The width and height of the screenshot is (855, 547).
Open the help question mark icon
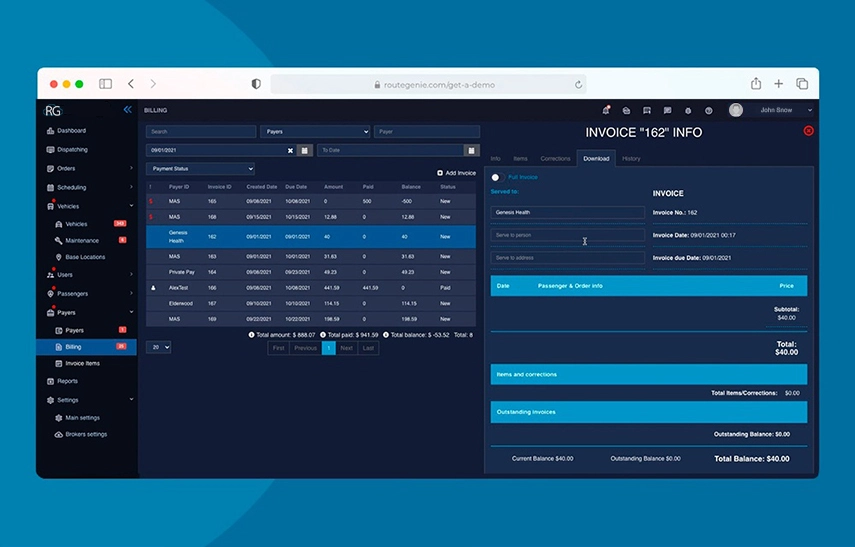[708, 111]
